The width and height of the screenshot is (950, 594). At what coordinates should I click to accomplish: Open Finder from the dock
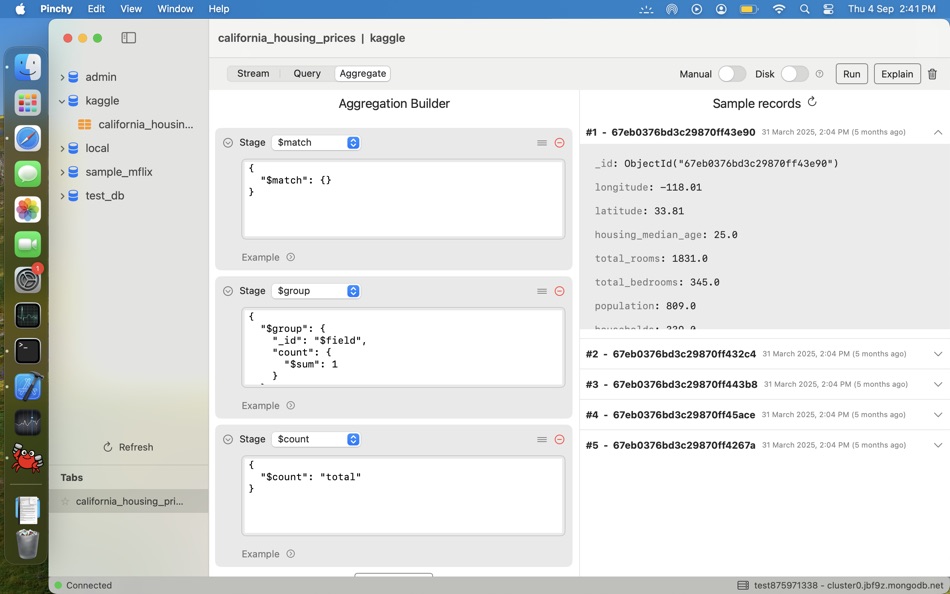pyautogui.click(x=28, y=67)
